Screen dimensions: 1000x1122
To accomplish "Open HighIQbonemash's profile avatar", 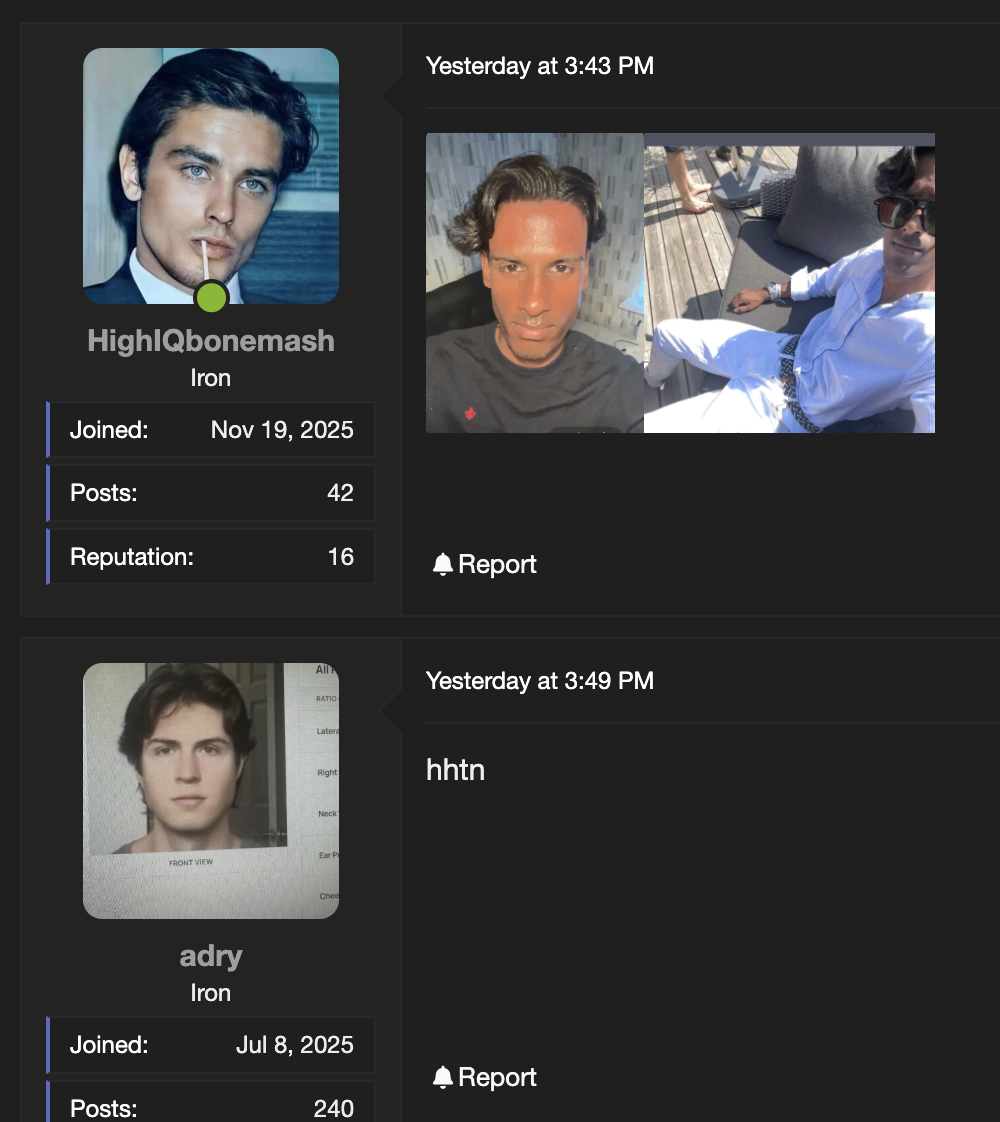I will (x=210, y=175).
